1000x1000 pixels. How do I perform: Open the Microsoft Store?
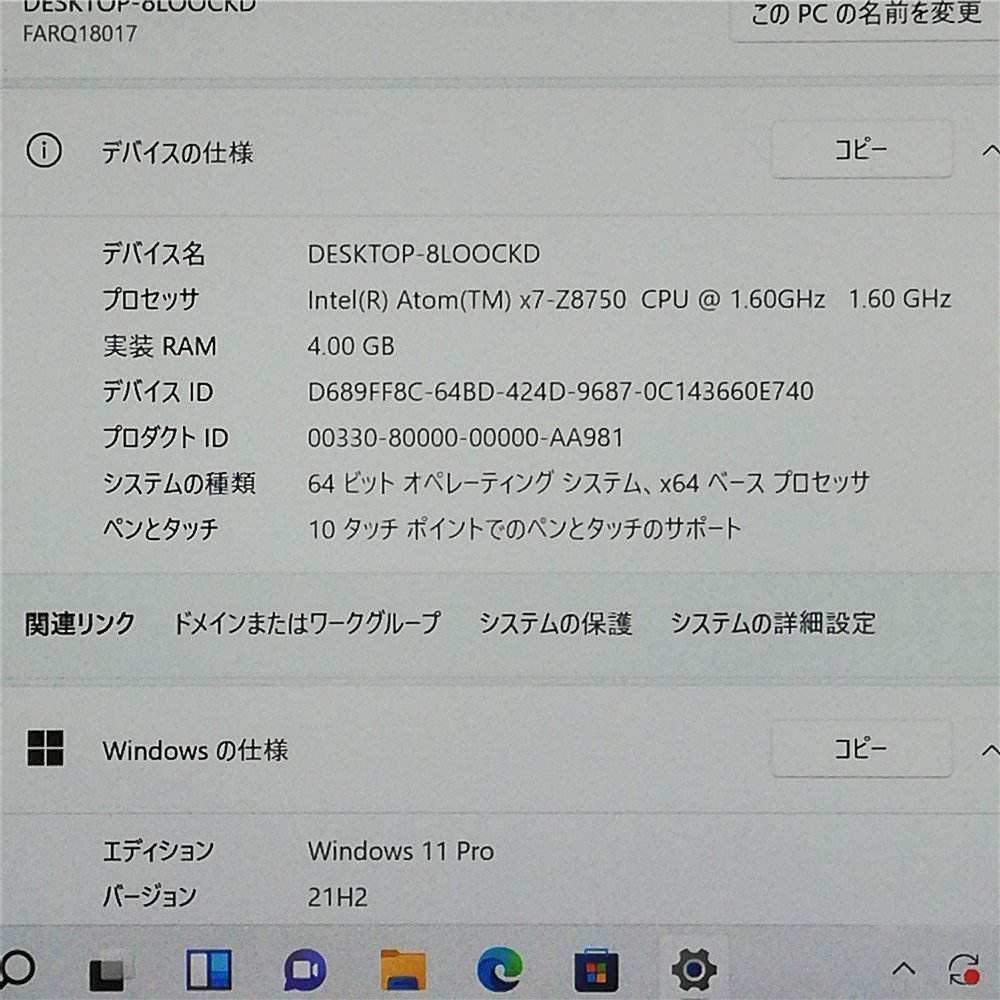coord(596,968)
